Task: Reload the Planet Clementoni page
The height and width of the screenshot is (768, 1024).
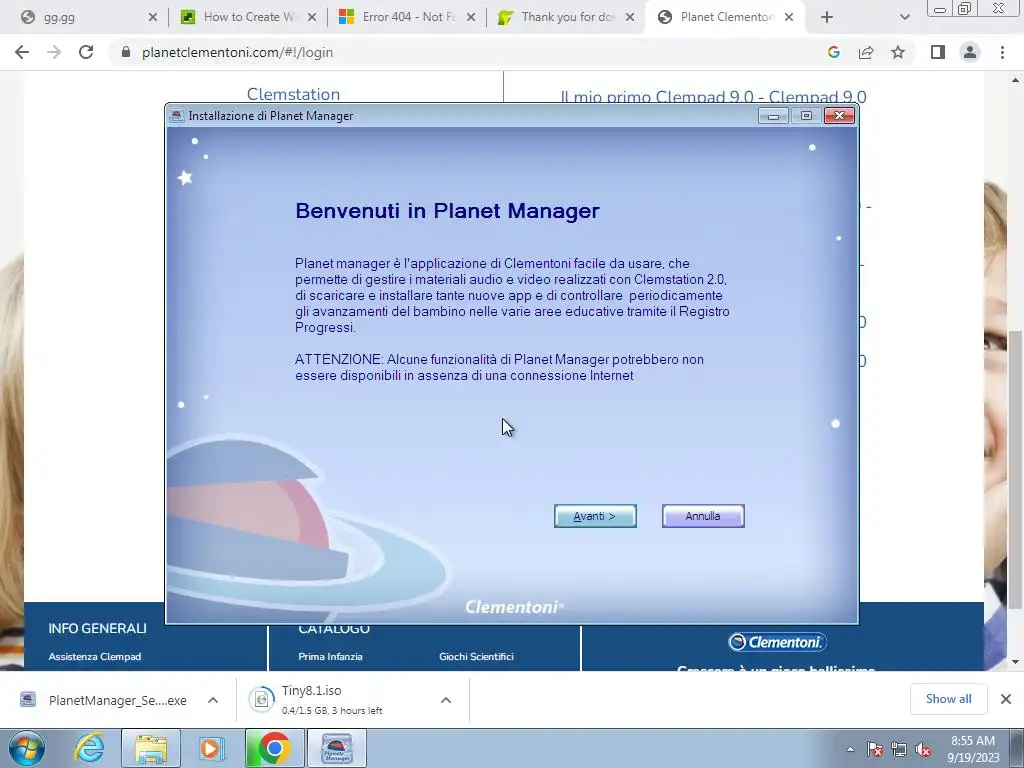Action: point(86,52)
